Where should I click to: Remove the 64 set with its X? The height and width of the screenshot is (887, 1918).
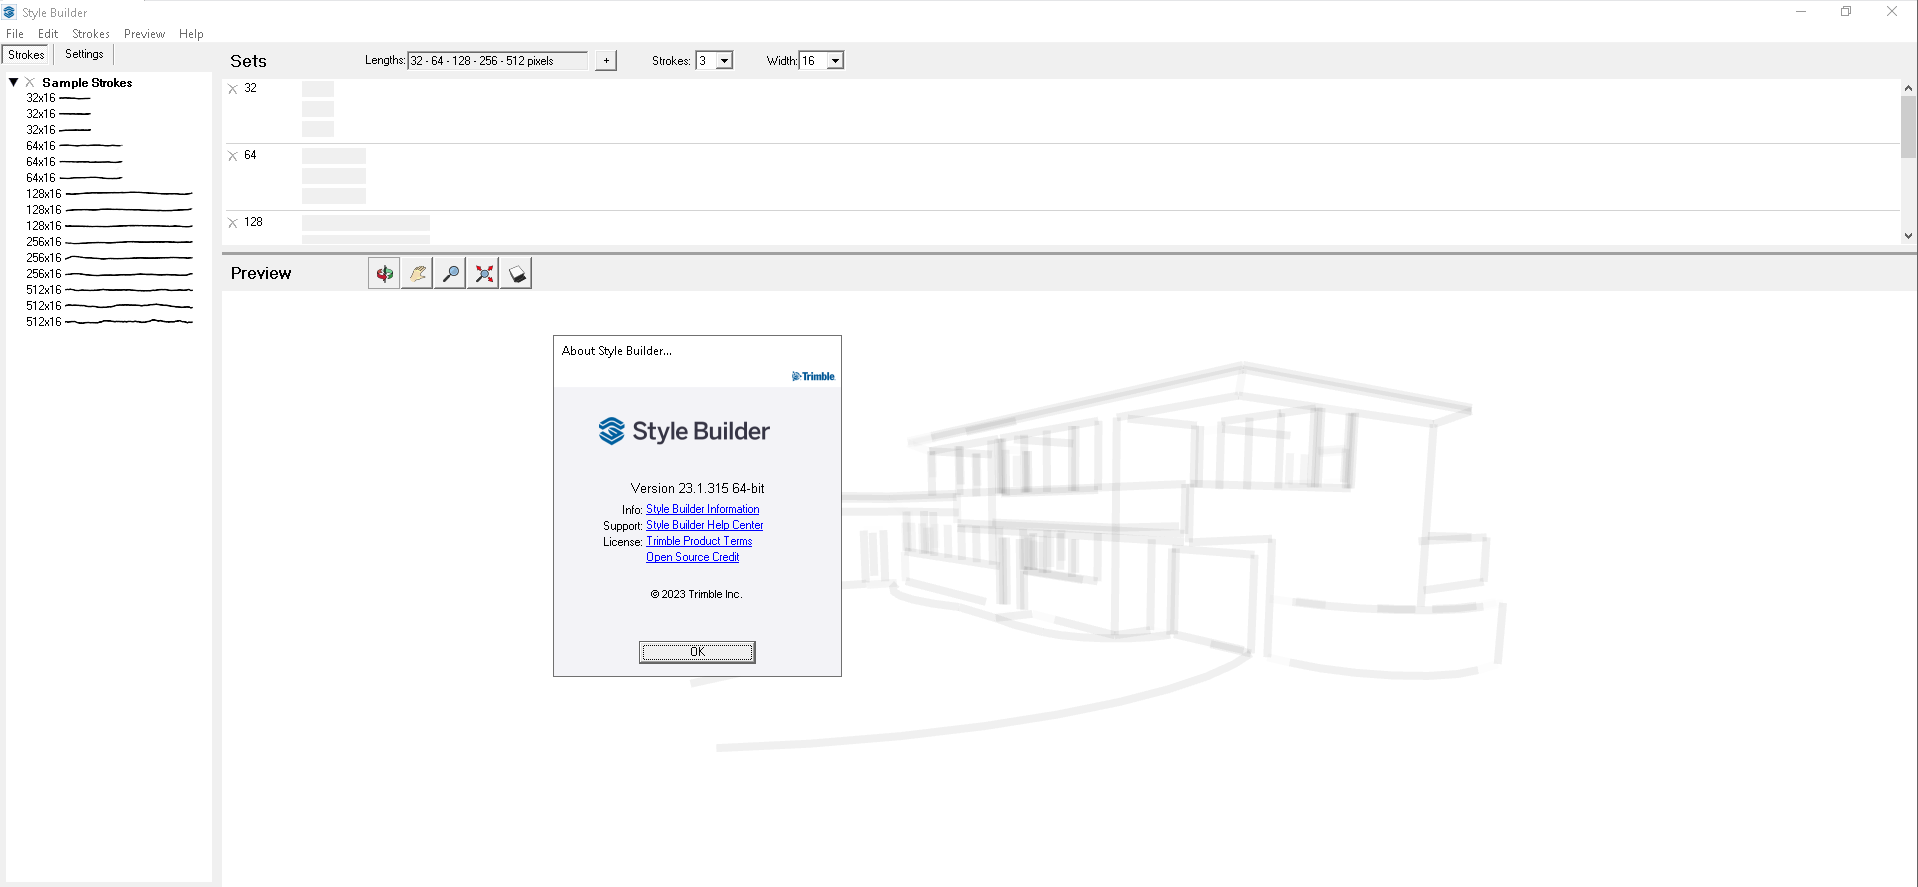[x=233, y=156]
